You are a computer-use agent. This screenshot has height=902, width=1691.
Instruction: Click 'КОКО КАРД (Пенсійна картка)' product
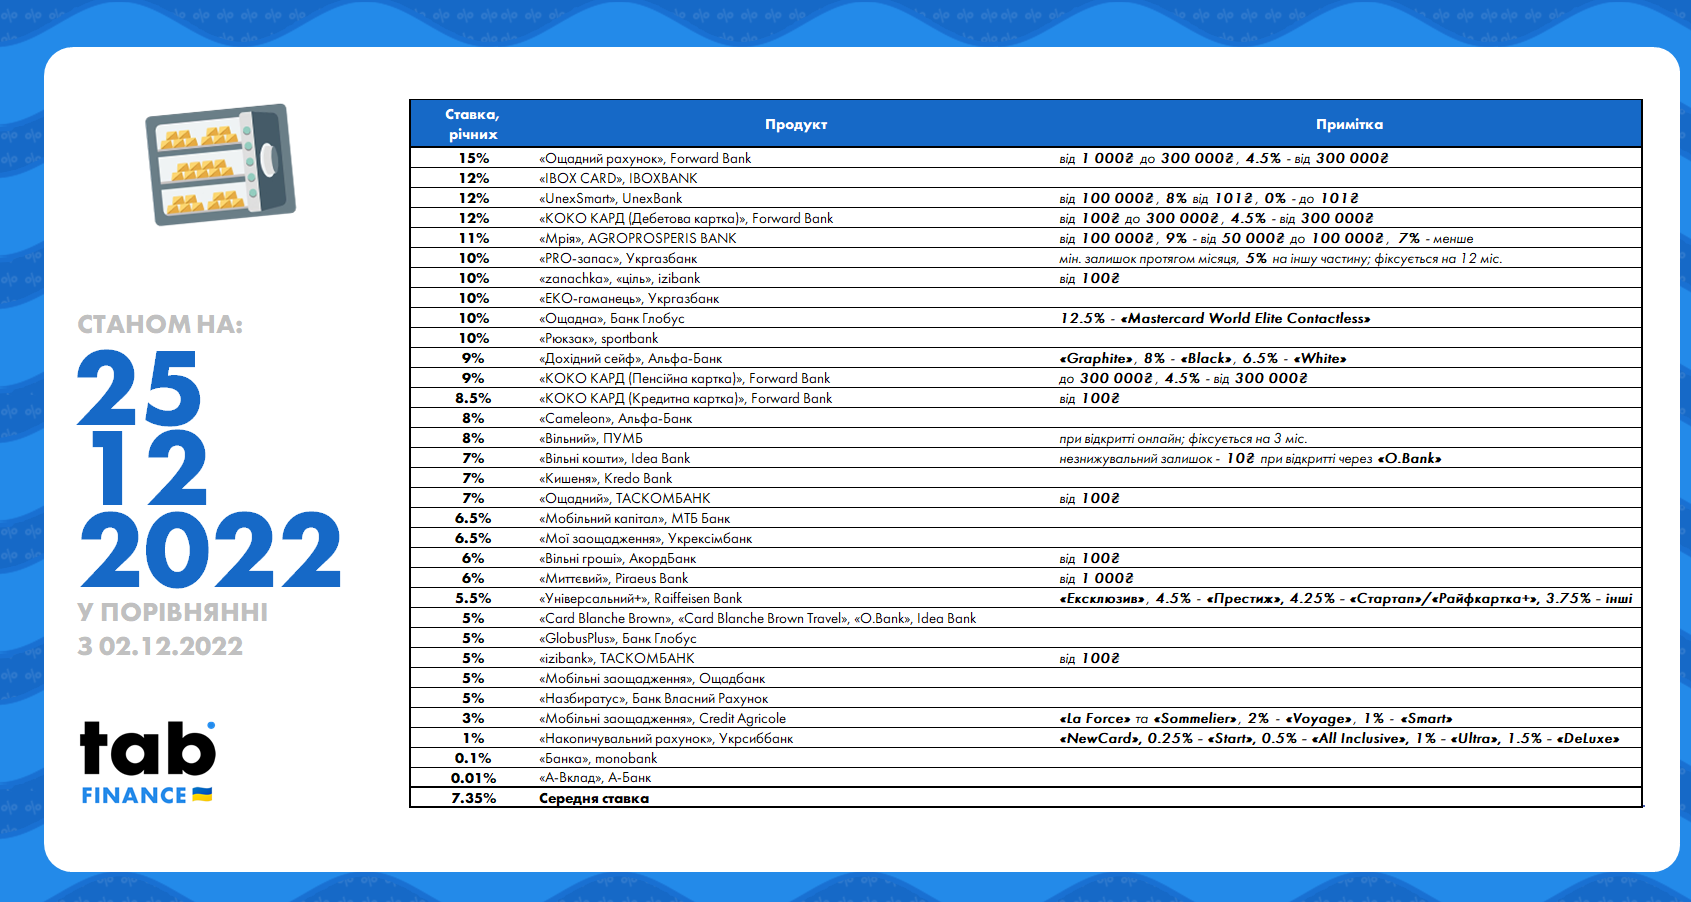tap(684, 378)
